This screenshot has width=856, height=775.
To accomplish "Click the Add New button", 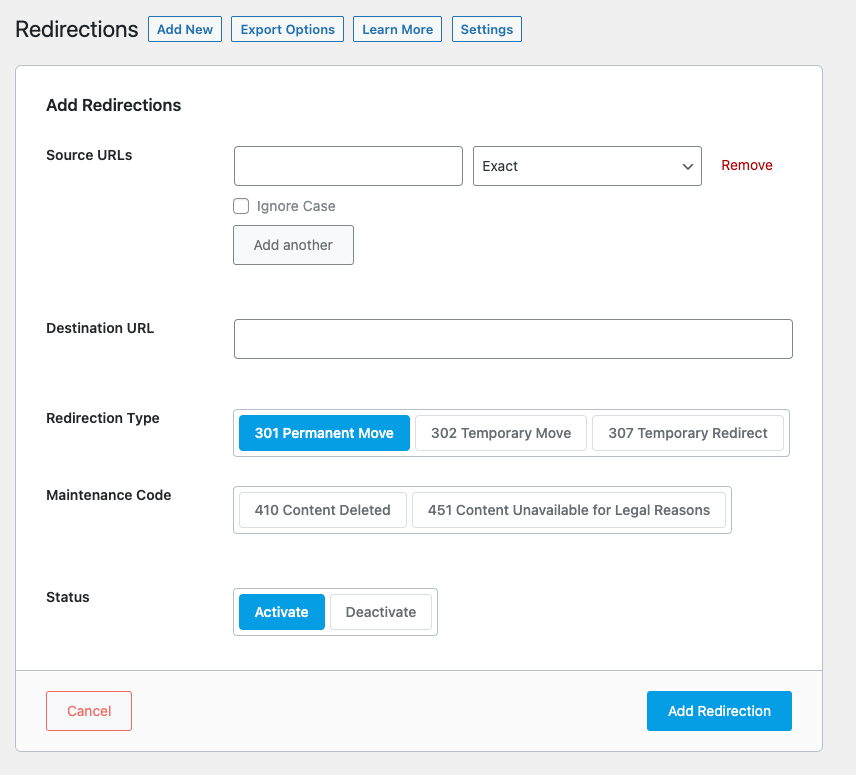I will (185, 29).
